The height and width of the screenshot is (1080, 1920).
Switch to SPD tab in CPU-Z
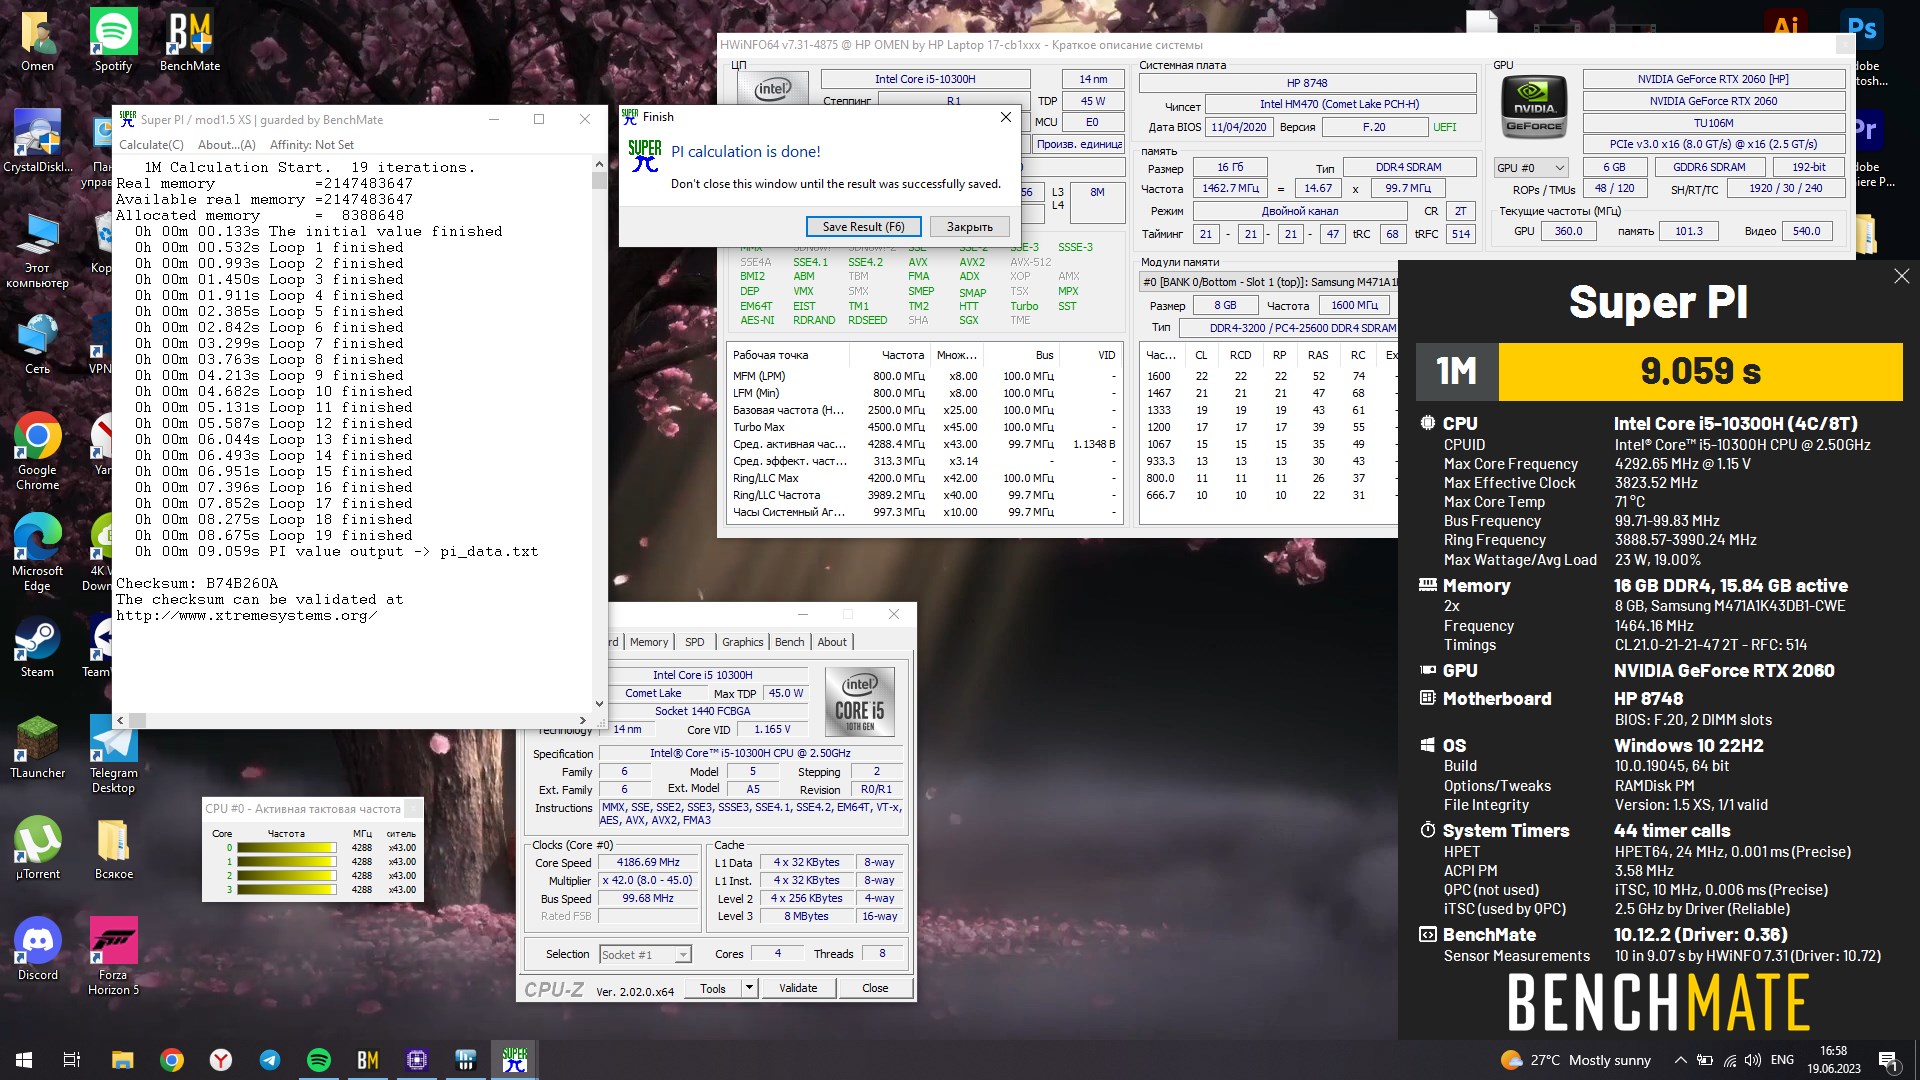694,642
